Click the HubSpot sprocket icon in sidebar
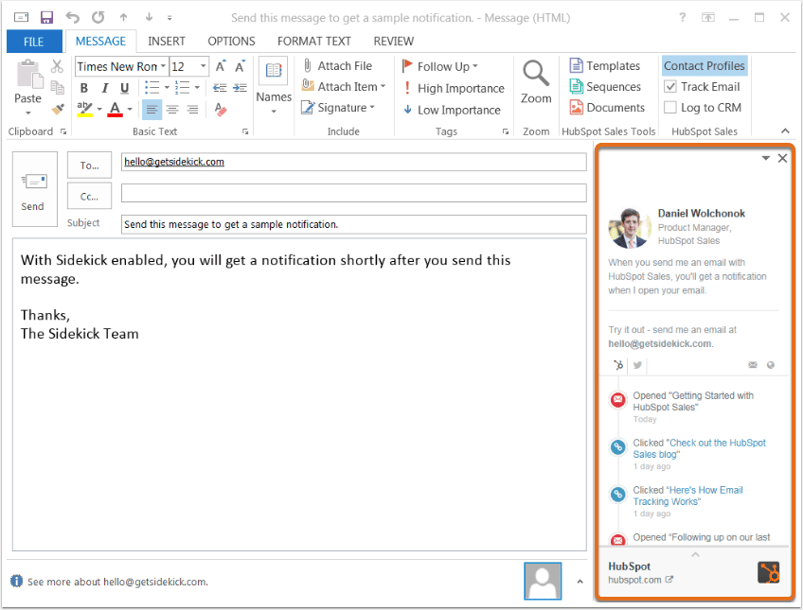 click(619, 365)
